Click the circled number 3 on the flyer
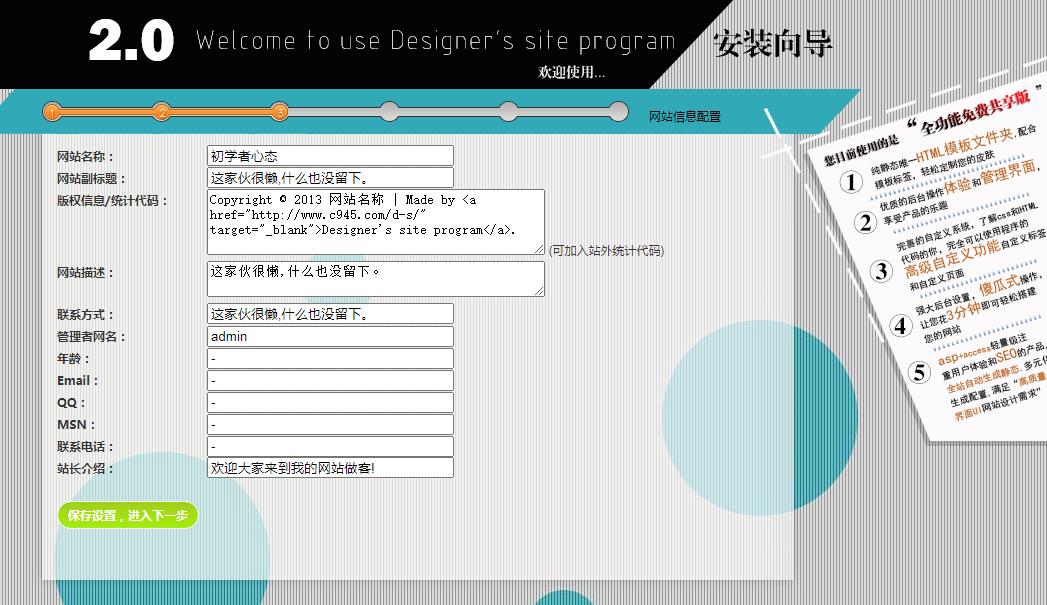This screenshot has height=605, width=1047. (x=881, y=271)
